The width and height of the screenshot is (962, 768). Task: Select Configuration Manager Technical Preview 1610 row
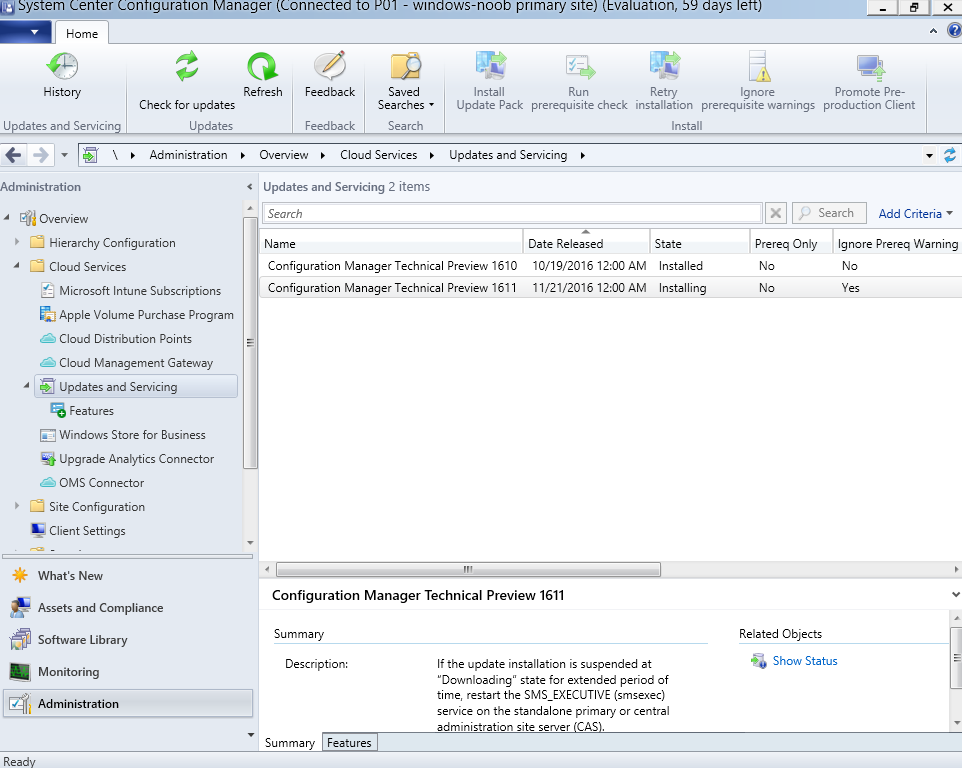coord(610,266)
